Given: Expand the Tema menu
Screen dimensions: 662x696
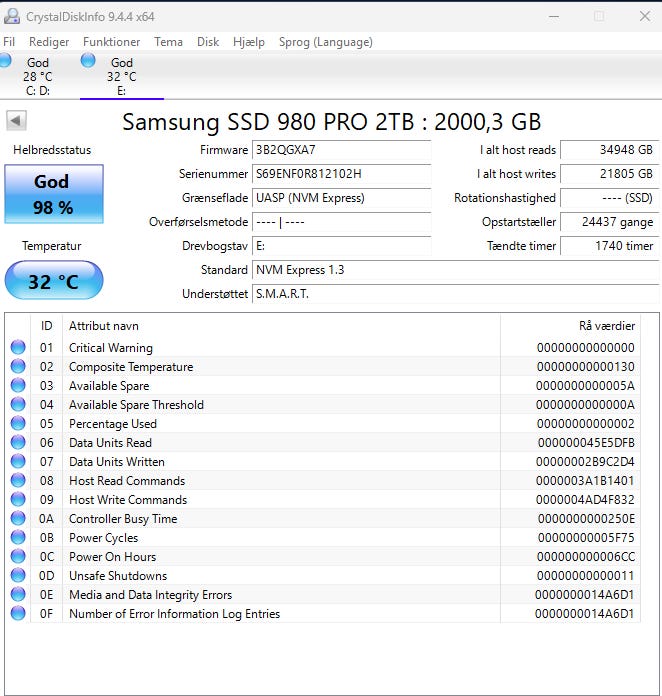Looking at the screenshot, I should [168, 42].
